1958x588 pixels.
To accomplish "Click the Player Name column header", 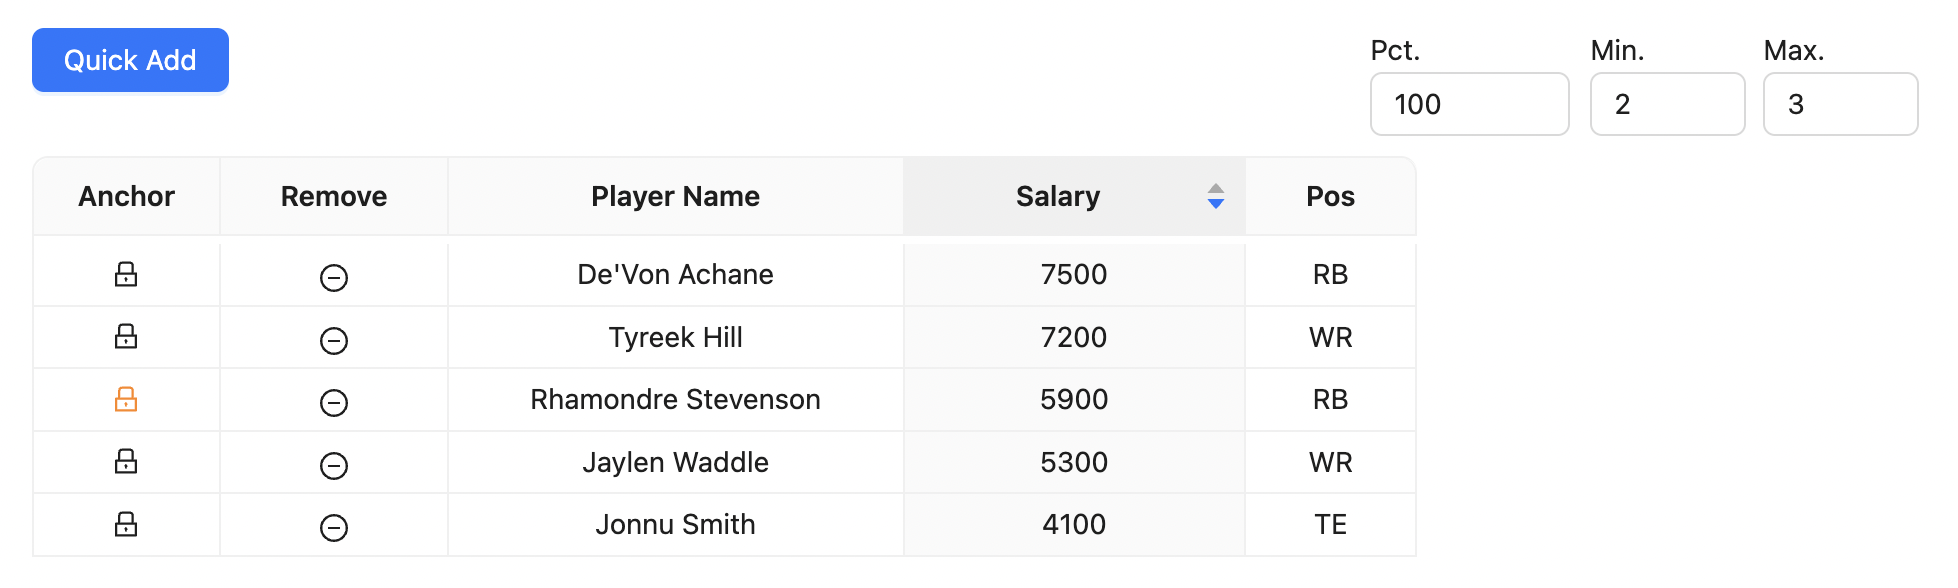I will click(675, 196).
